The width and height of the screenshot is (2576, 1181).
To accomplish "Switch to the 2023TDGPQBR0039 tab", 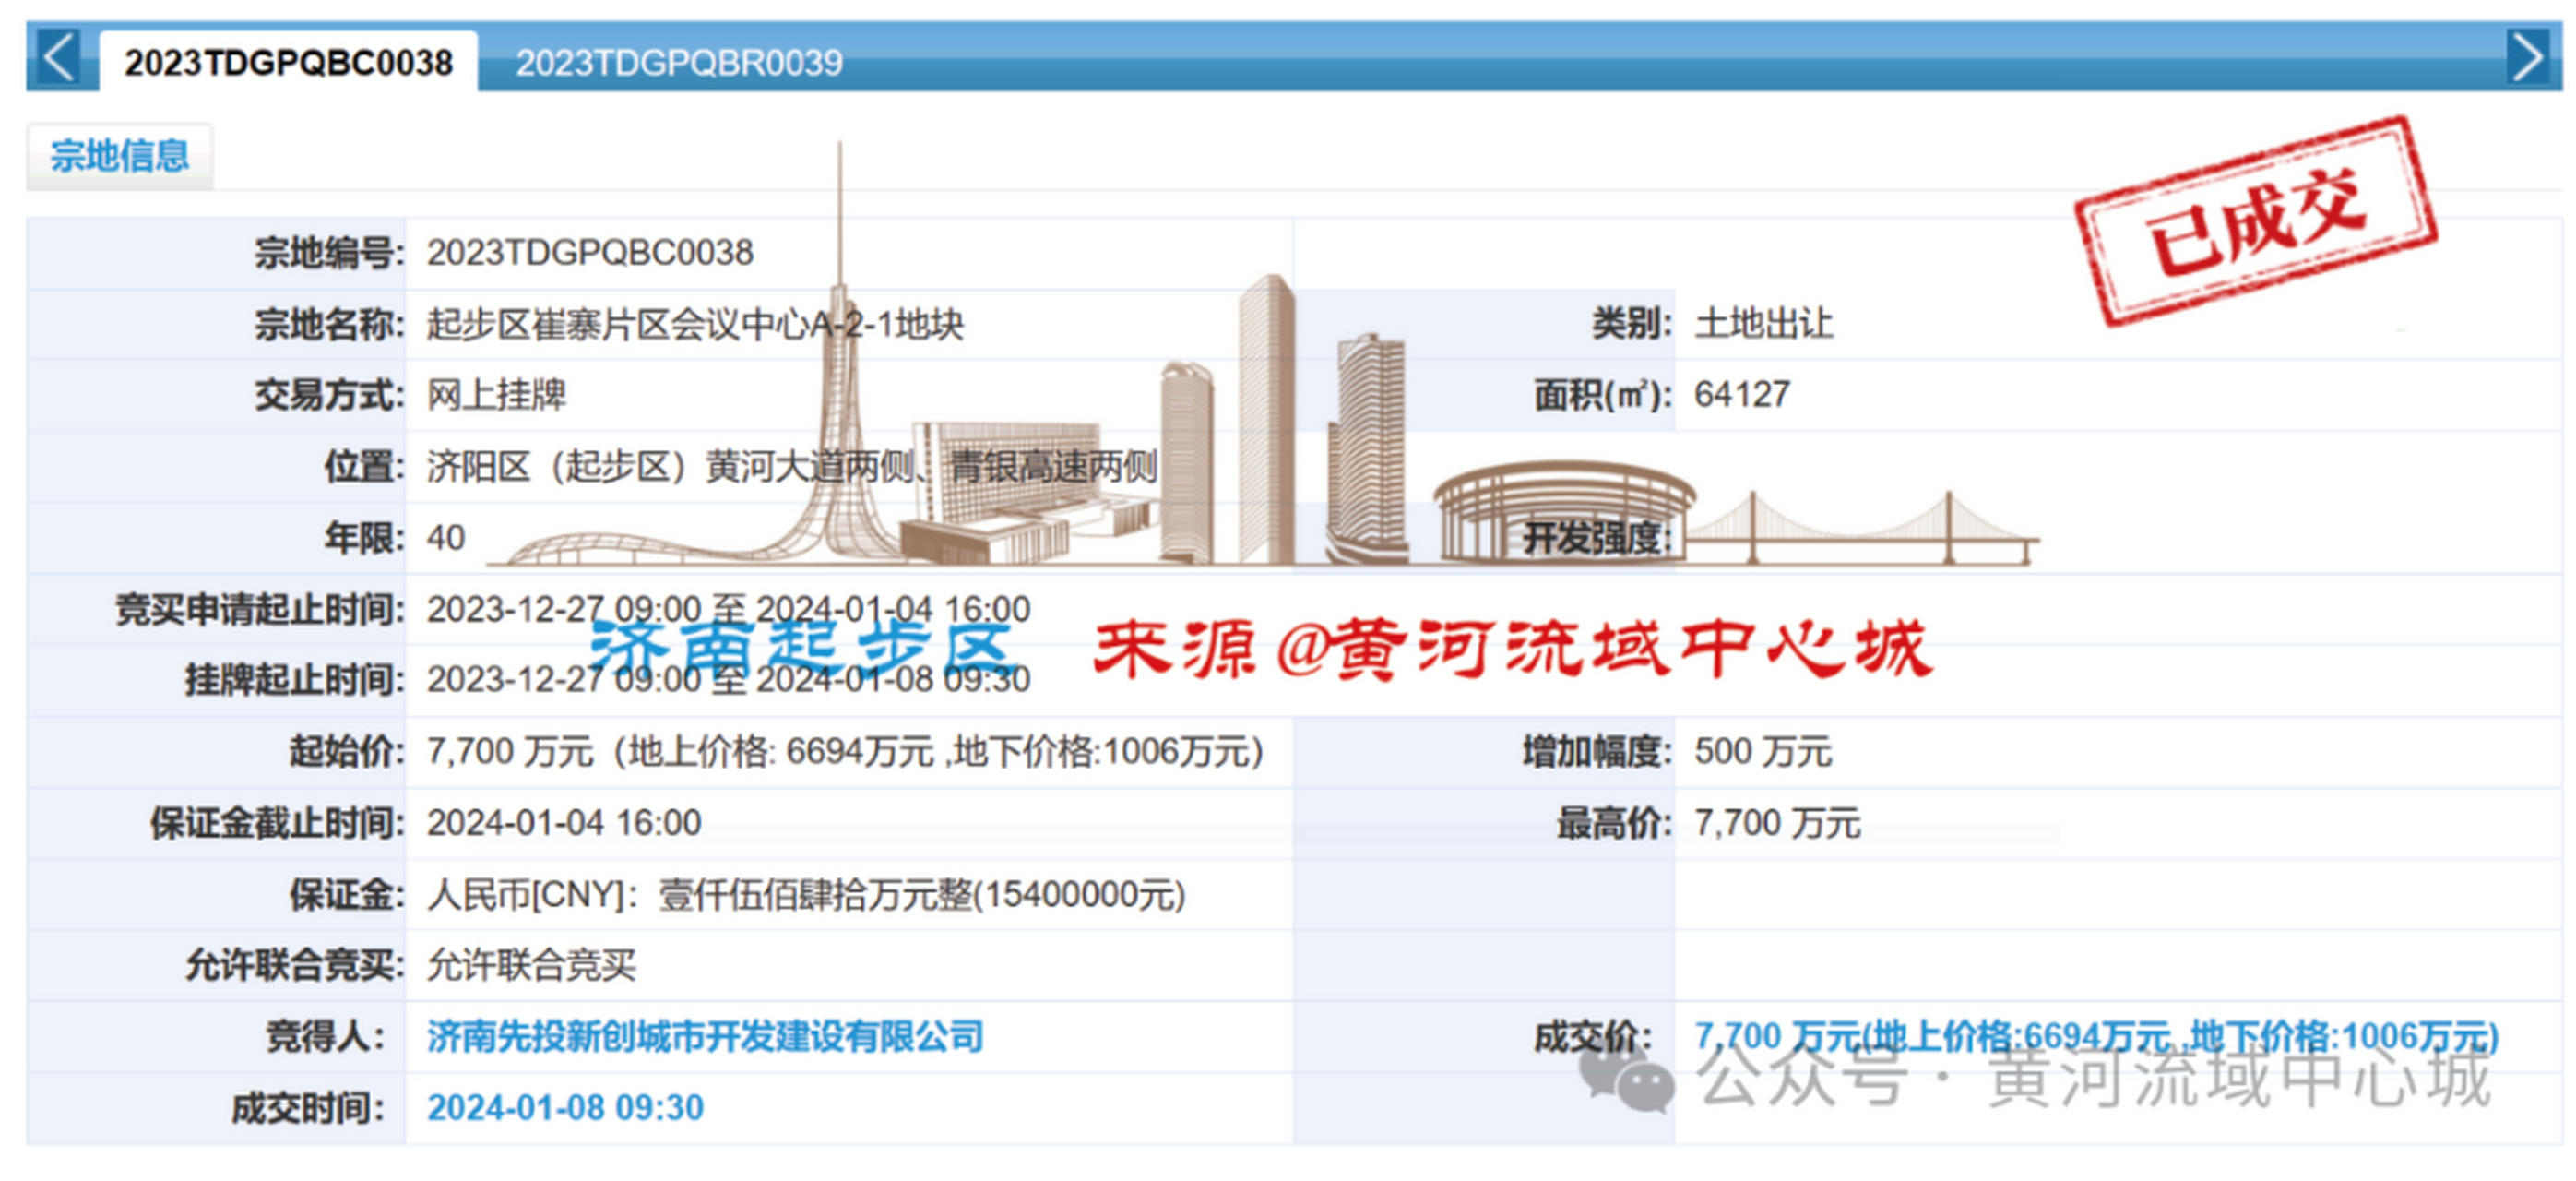I will click(679, 63).
